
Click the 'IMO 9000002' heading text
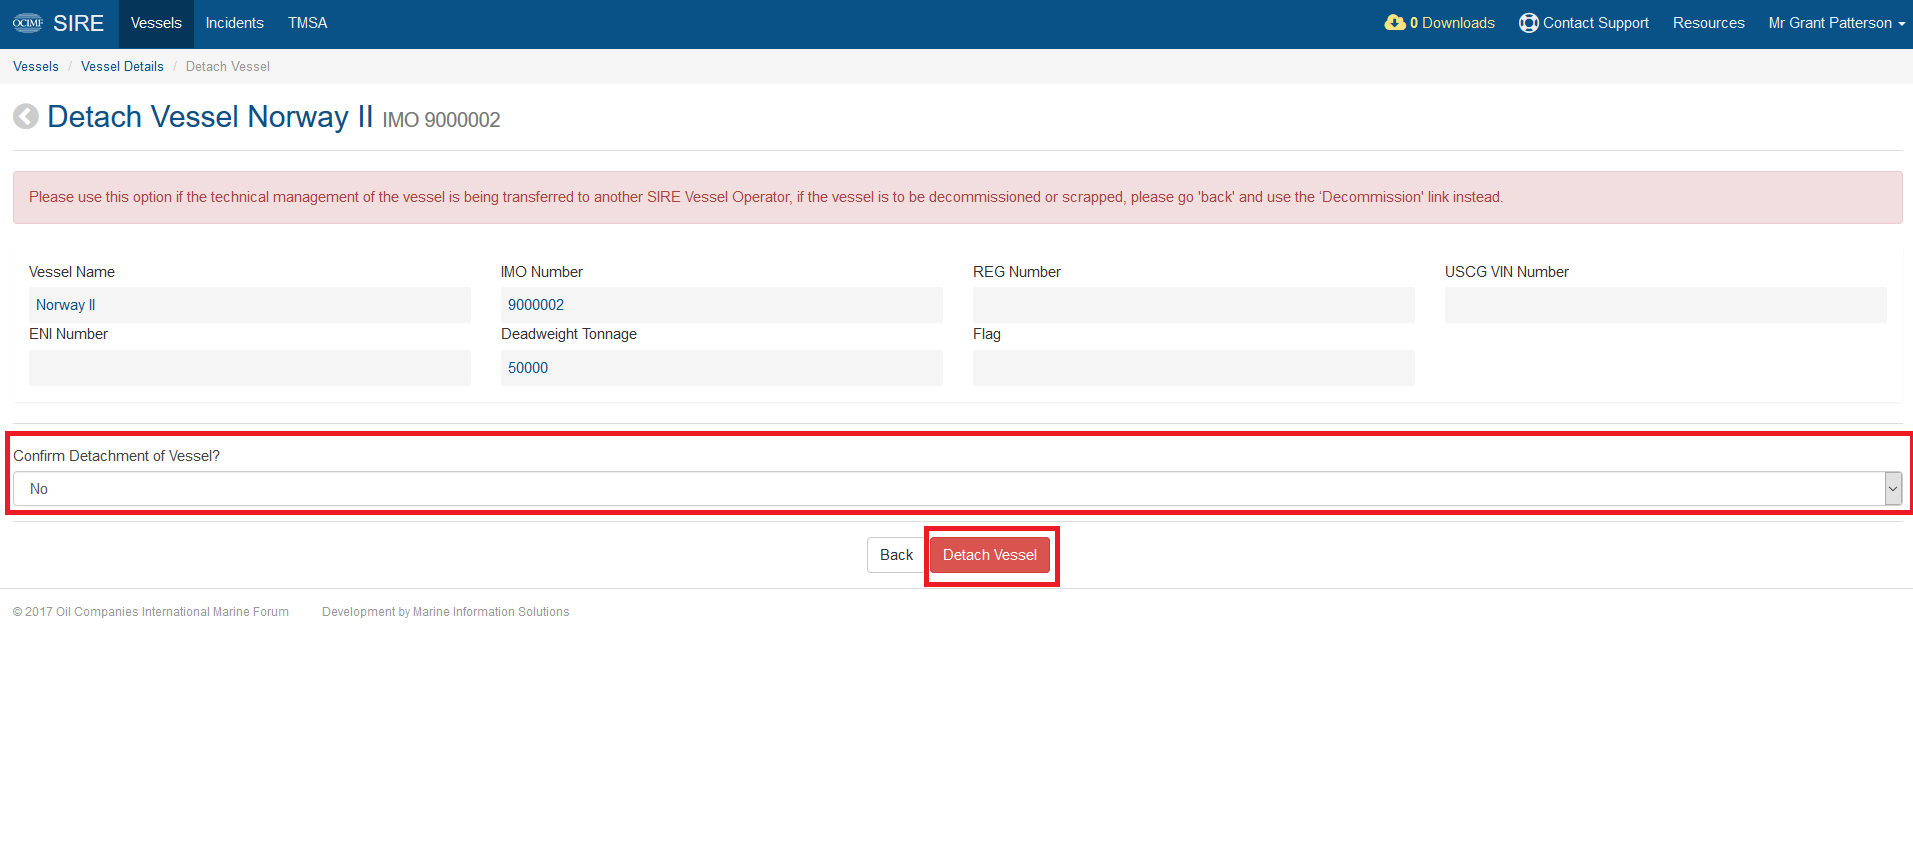click(441, 120)
